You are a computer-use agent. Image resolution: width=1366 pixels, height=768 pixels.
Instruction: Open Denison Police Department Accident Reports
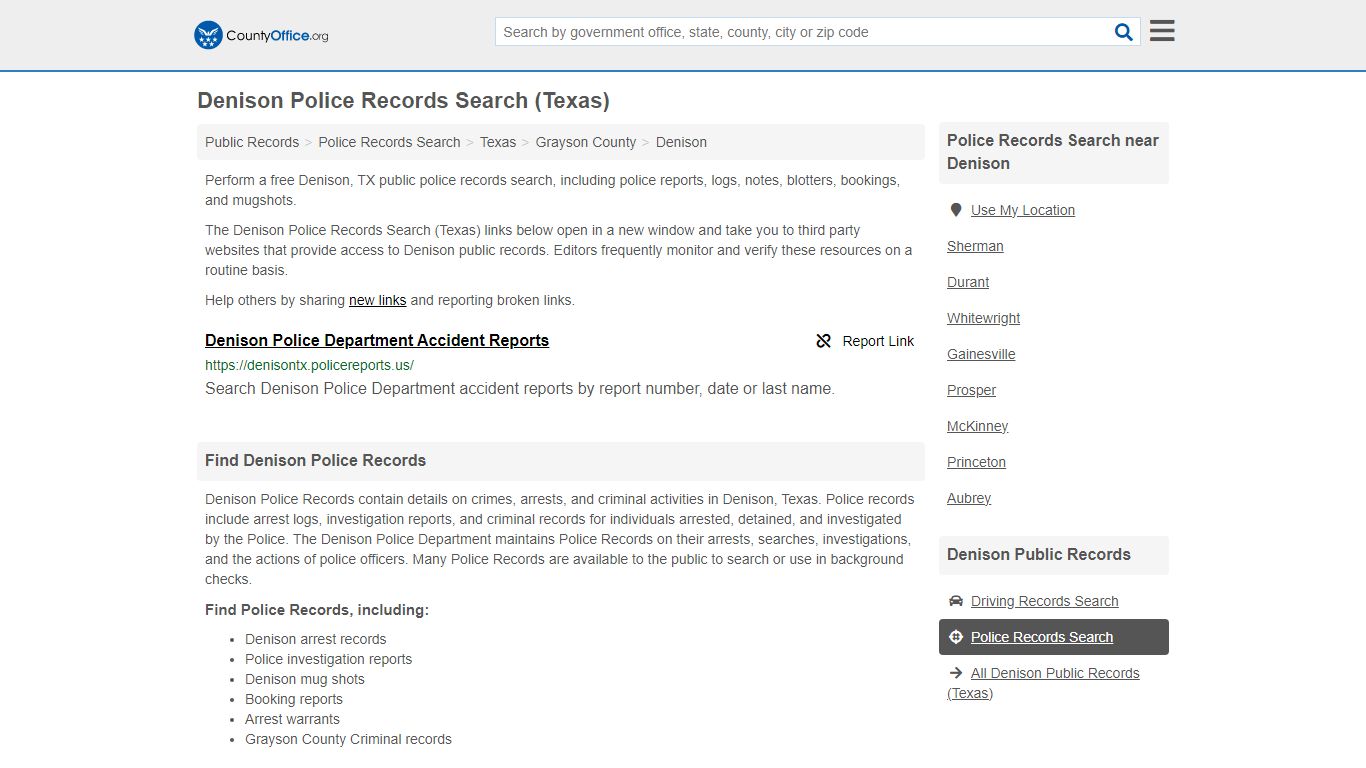(377, 340)
